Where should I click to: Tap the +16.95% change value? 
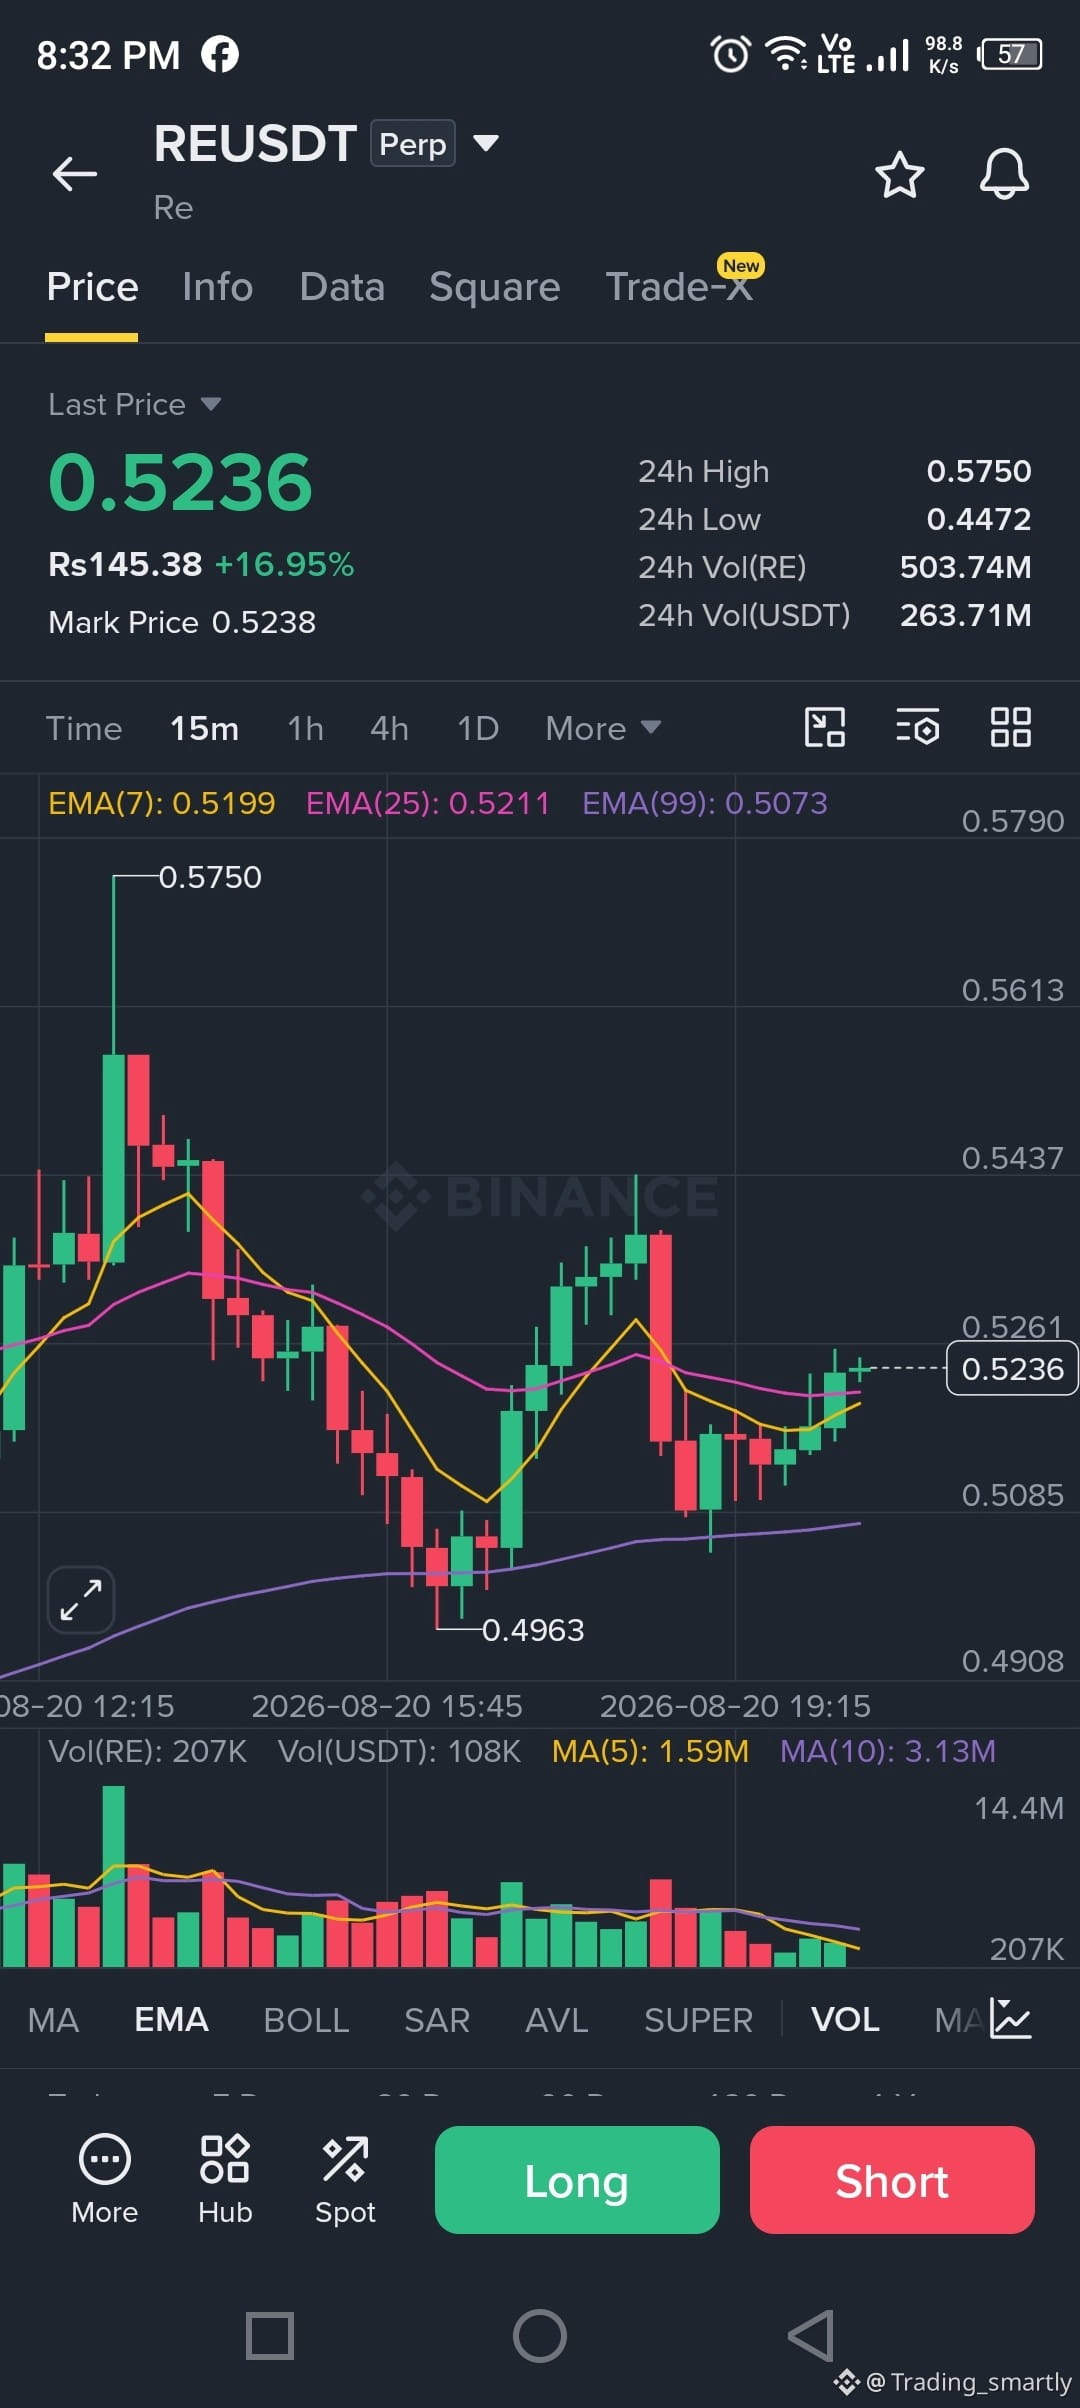click(284, 564)
